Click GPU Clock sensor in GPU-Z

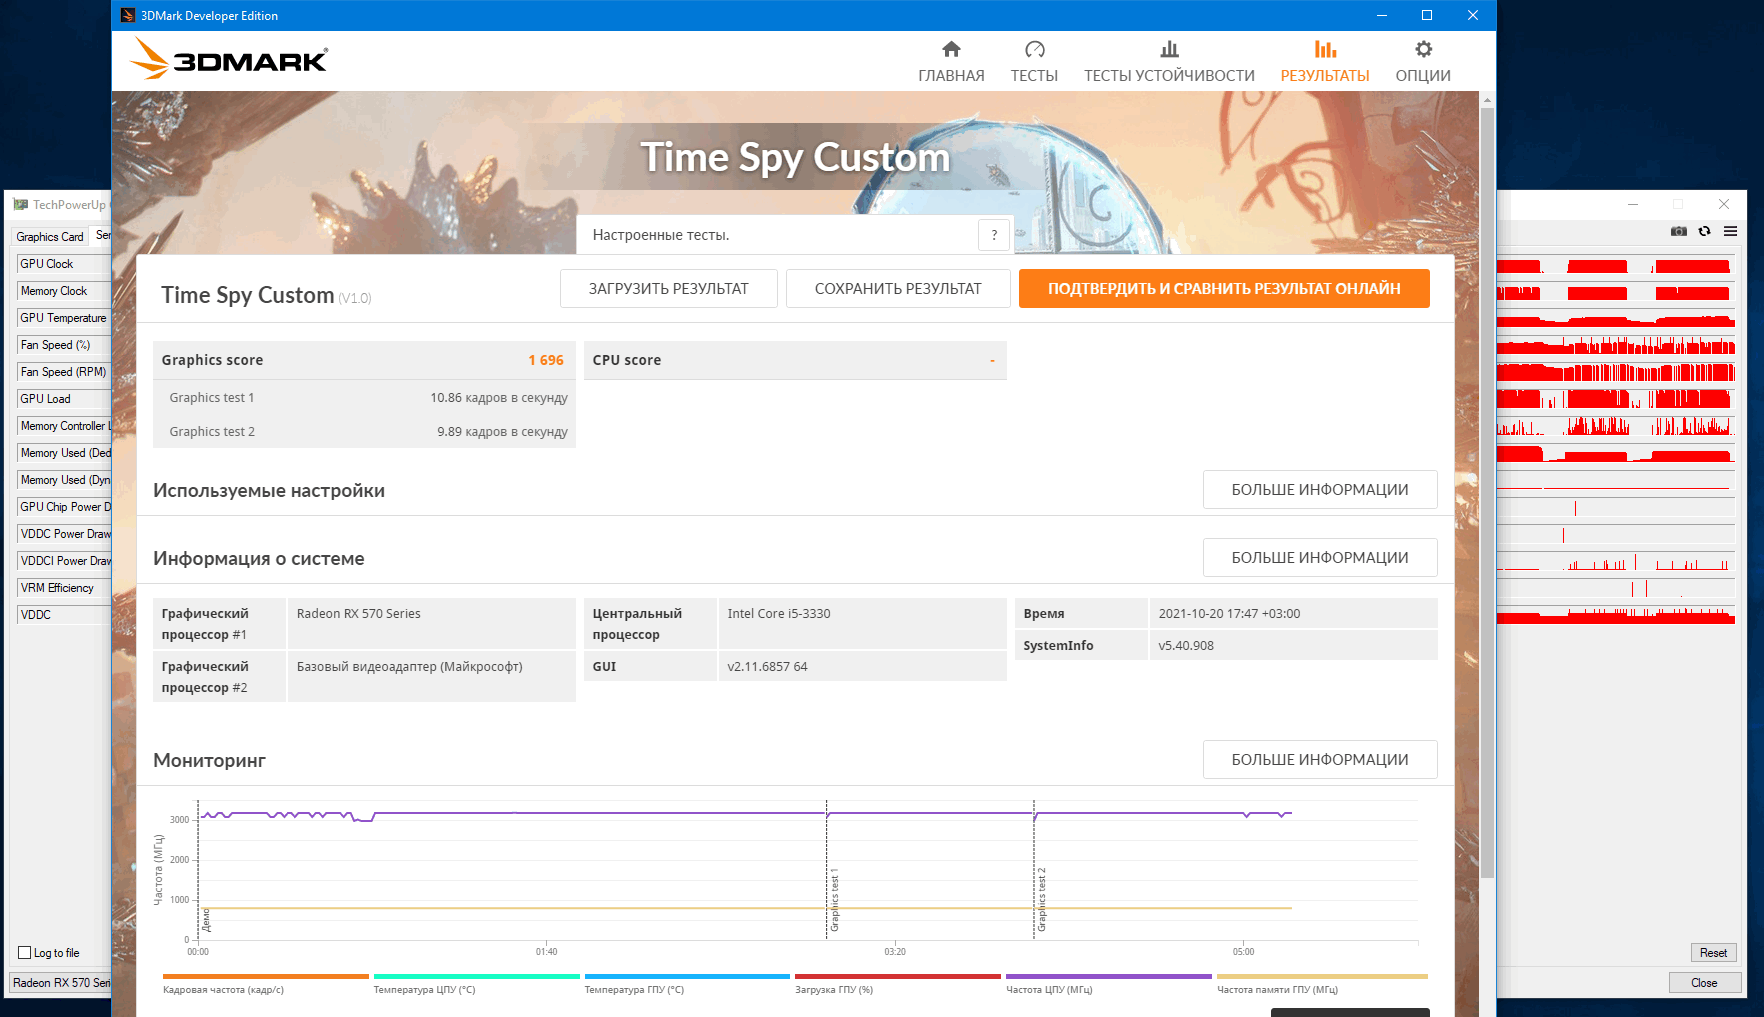coord(64,264)
